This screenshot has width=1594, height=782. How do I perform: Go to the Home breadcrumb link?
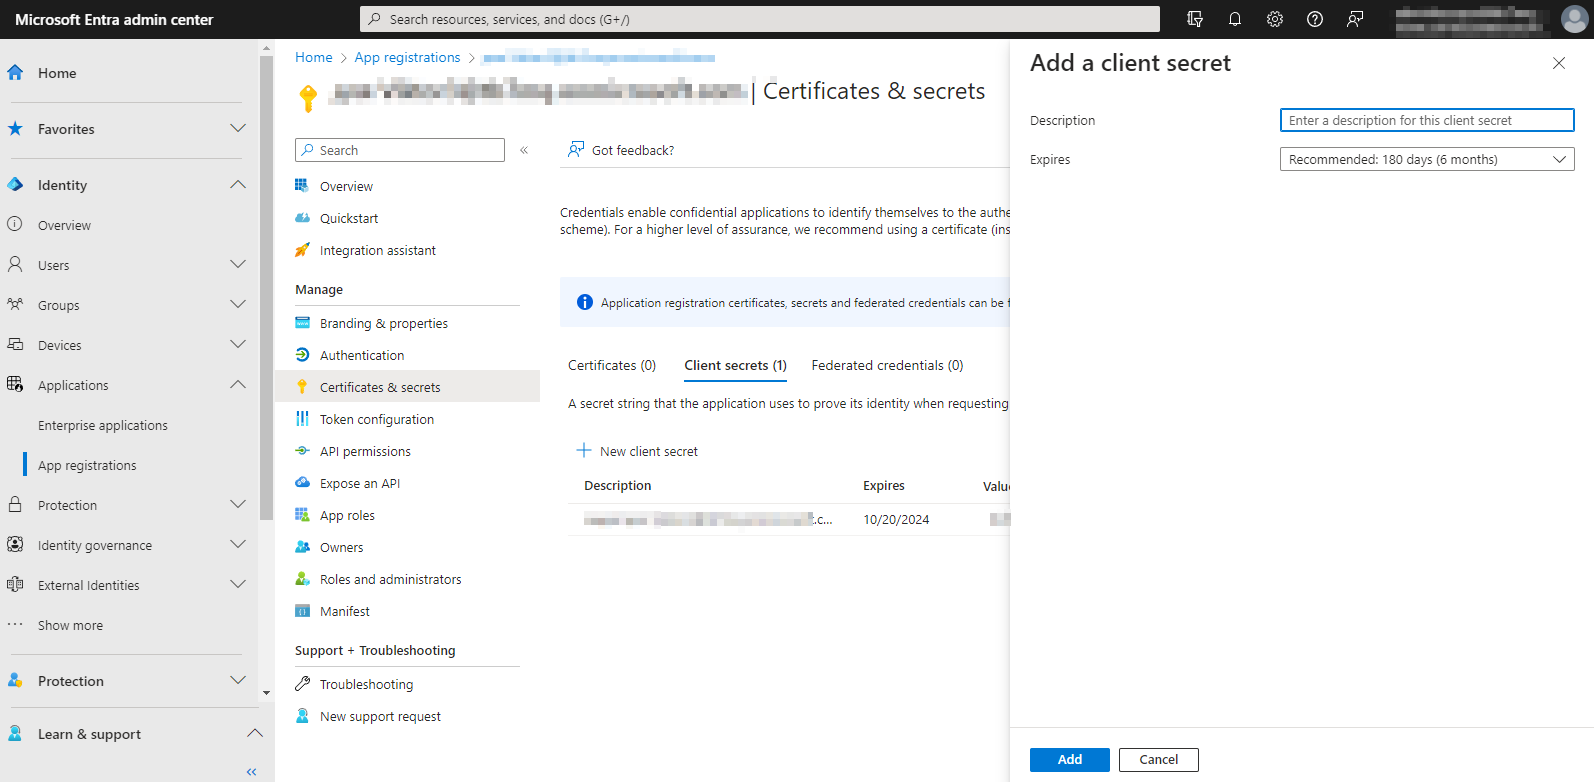pos(314,57)
